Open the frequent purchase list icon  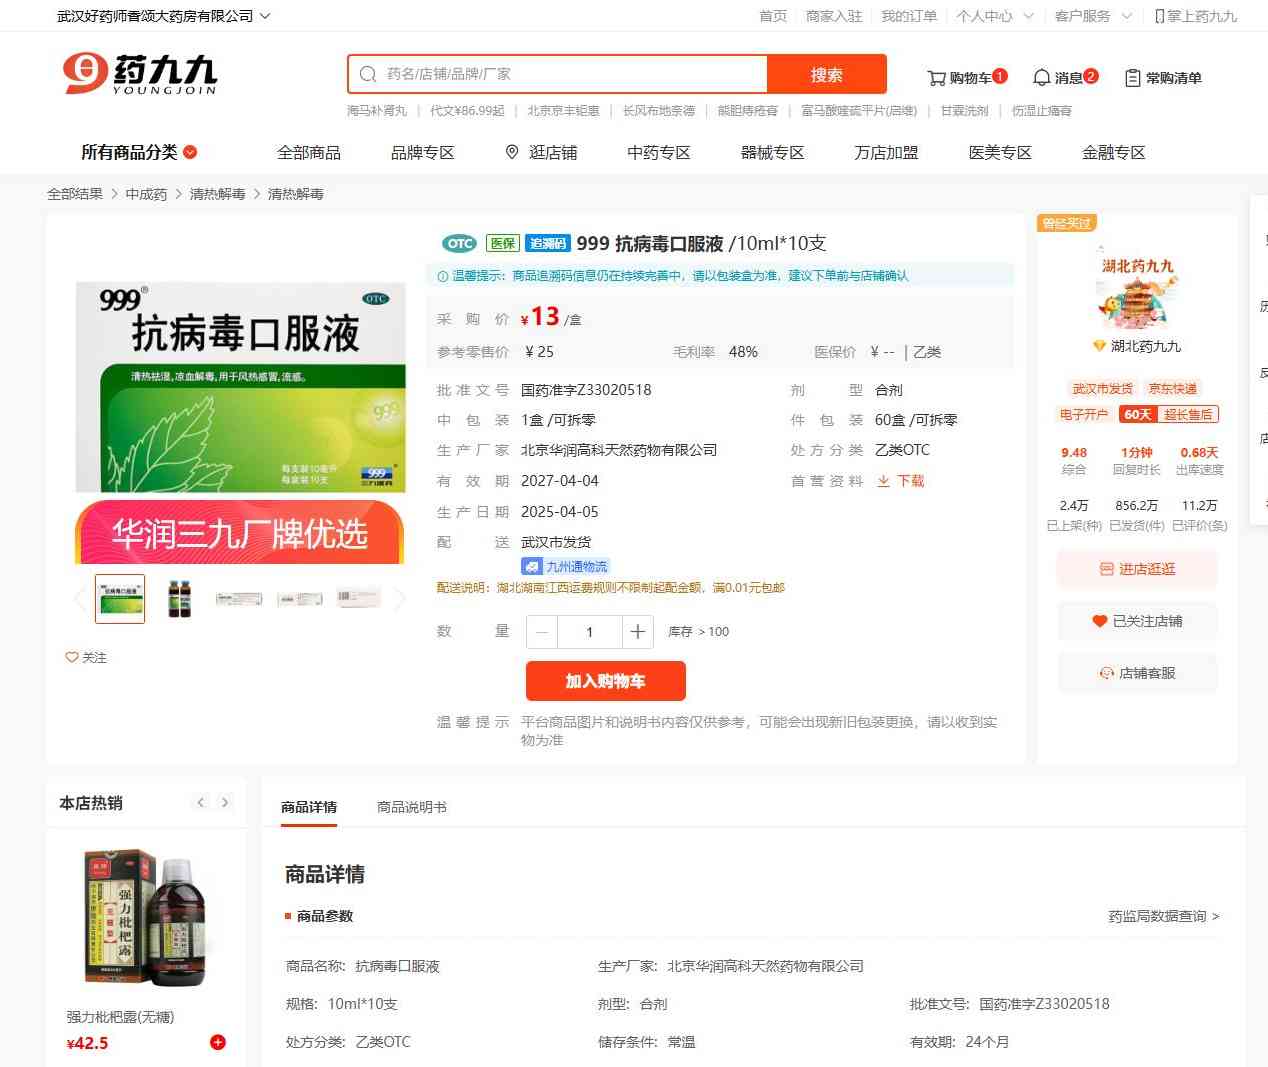click(x=1133, y=78)
